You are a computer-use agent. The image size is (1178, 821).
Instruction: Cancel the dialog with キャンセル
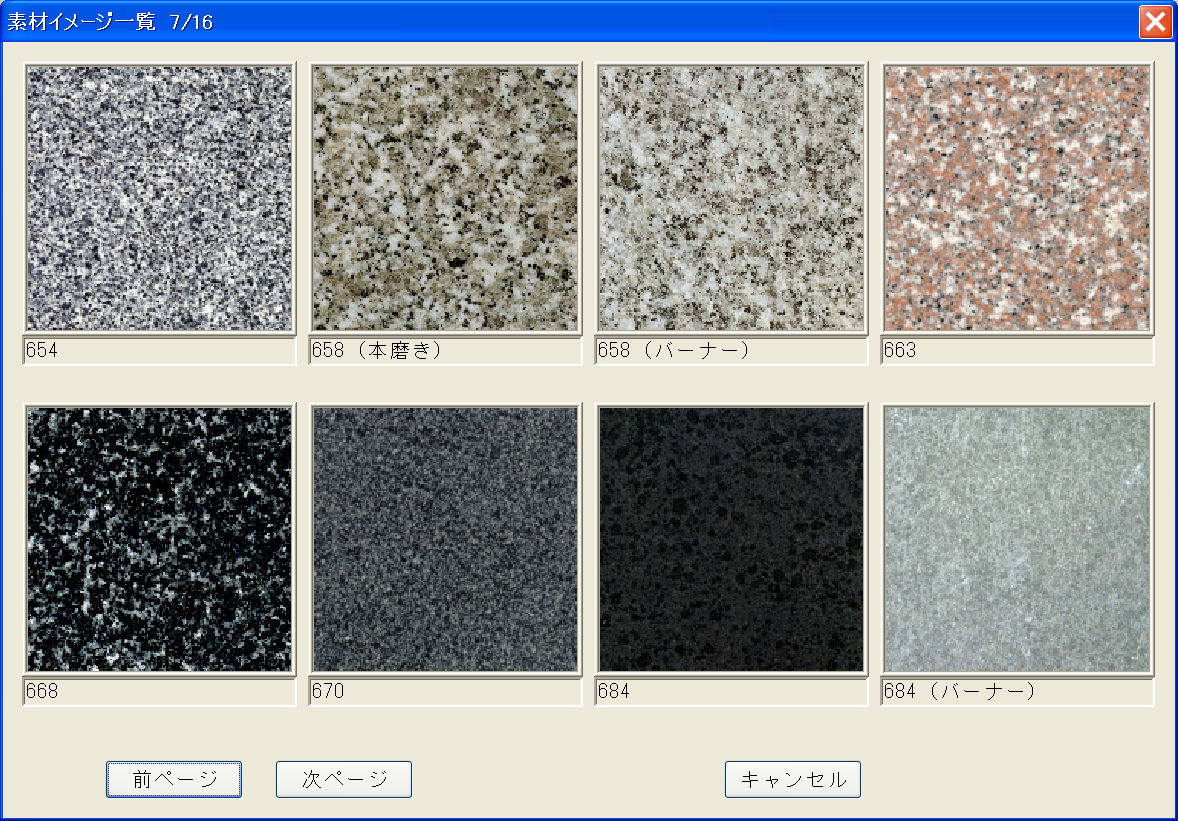click(x=793, y=780)
